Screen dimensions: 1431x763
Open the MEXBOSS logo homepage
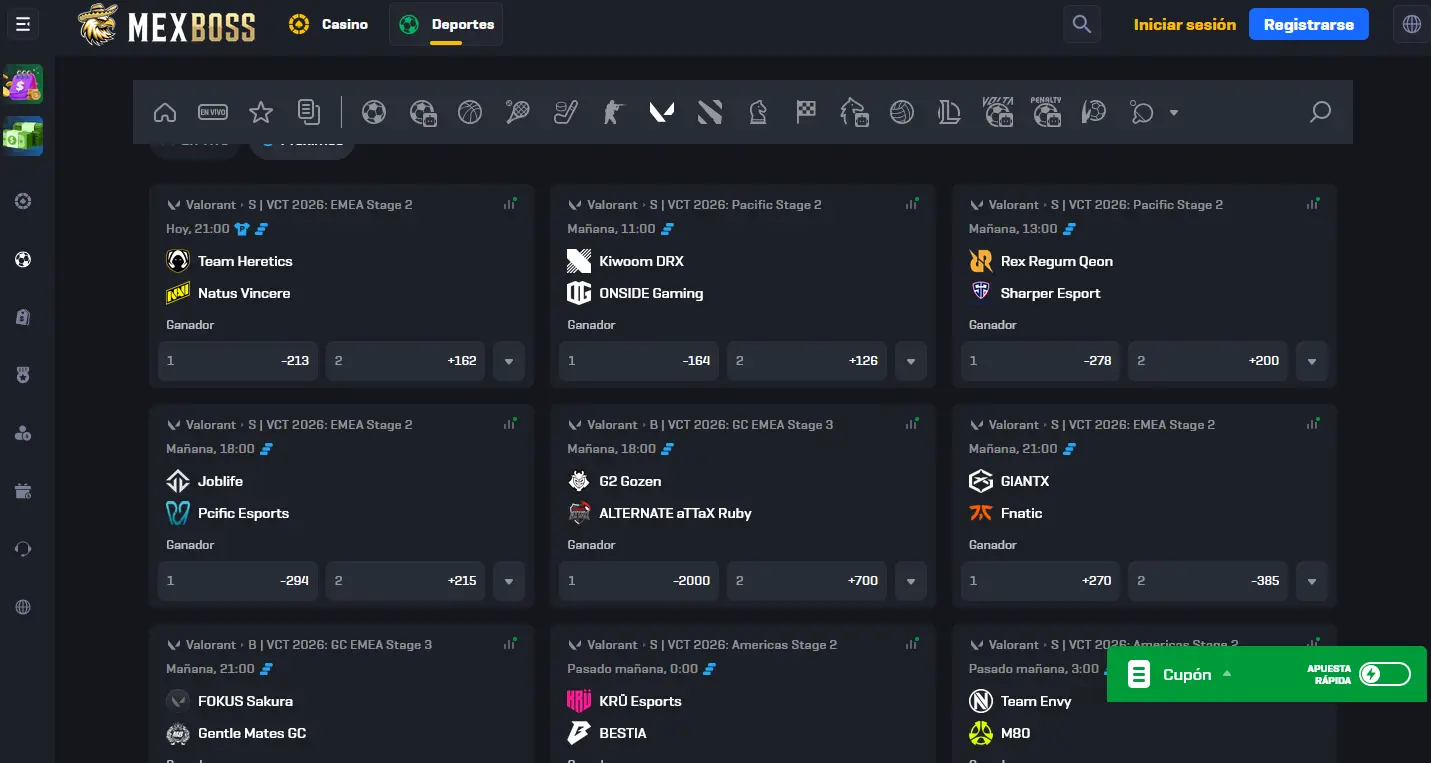[x=167, y=25]
